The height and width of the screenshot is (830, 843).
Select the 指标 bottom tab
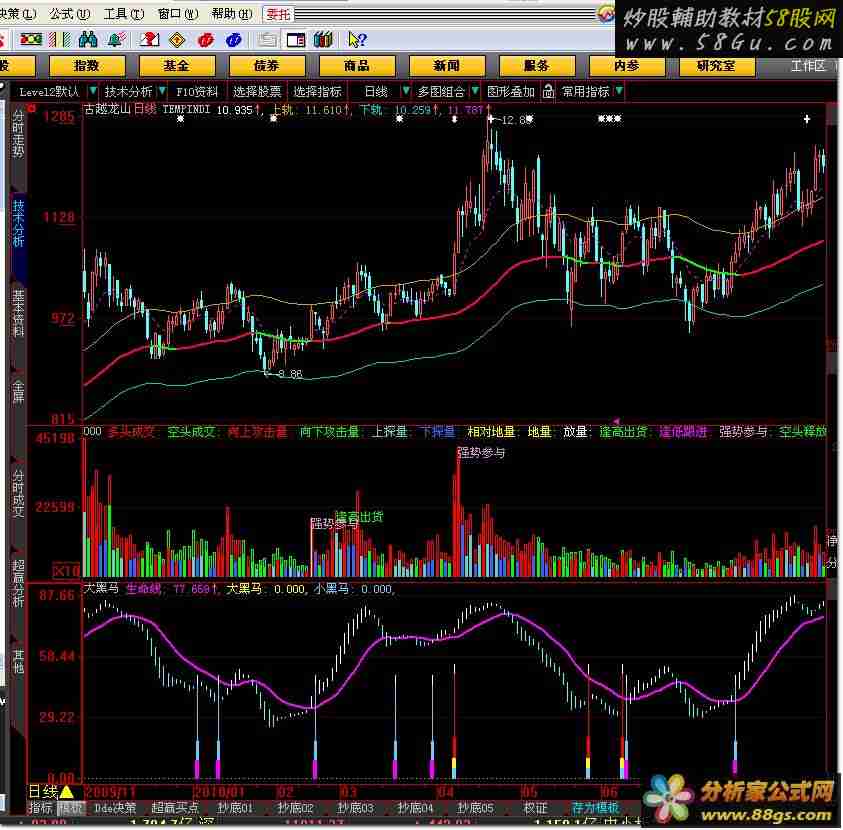point(41,807)
